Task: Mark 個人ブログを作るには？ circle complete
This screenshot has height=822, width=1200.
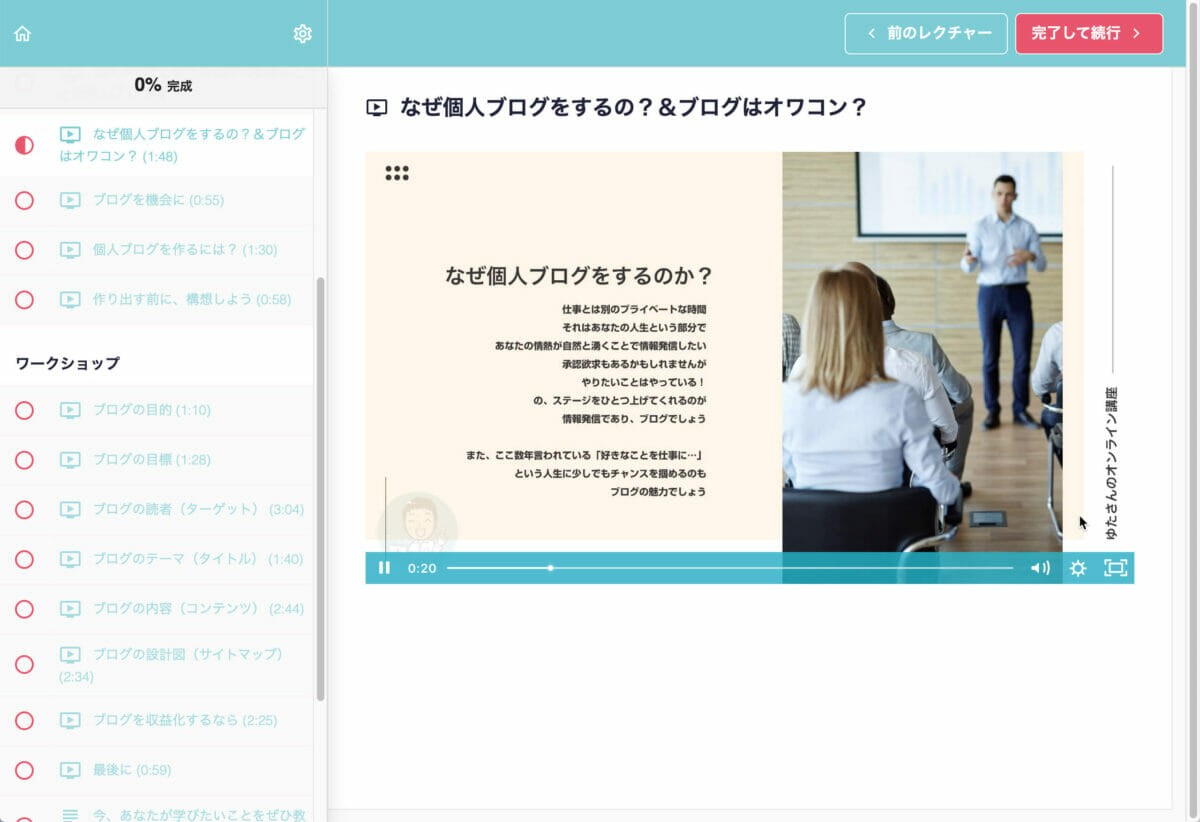Action: pos(24,250)
